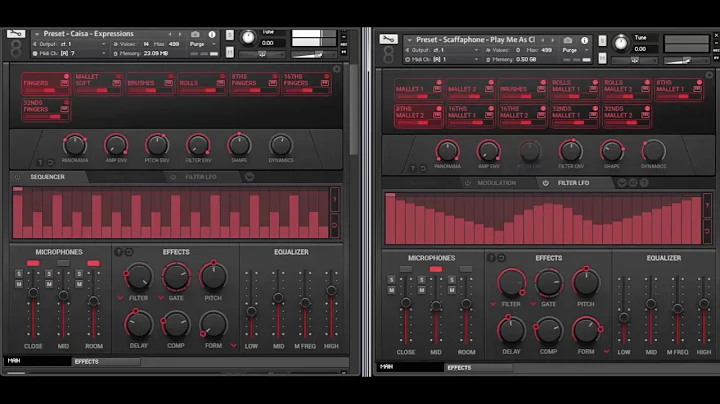
Task: Open the info icon in the Caisa header
Action: pos(212,34)
